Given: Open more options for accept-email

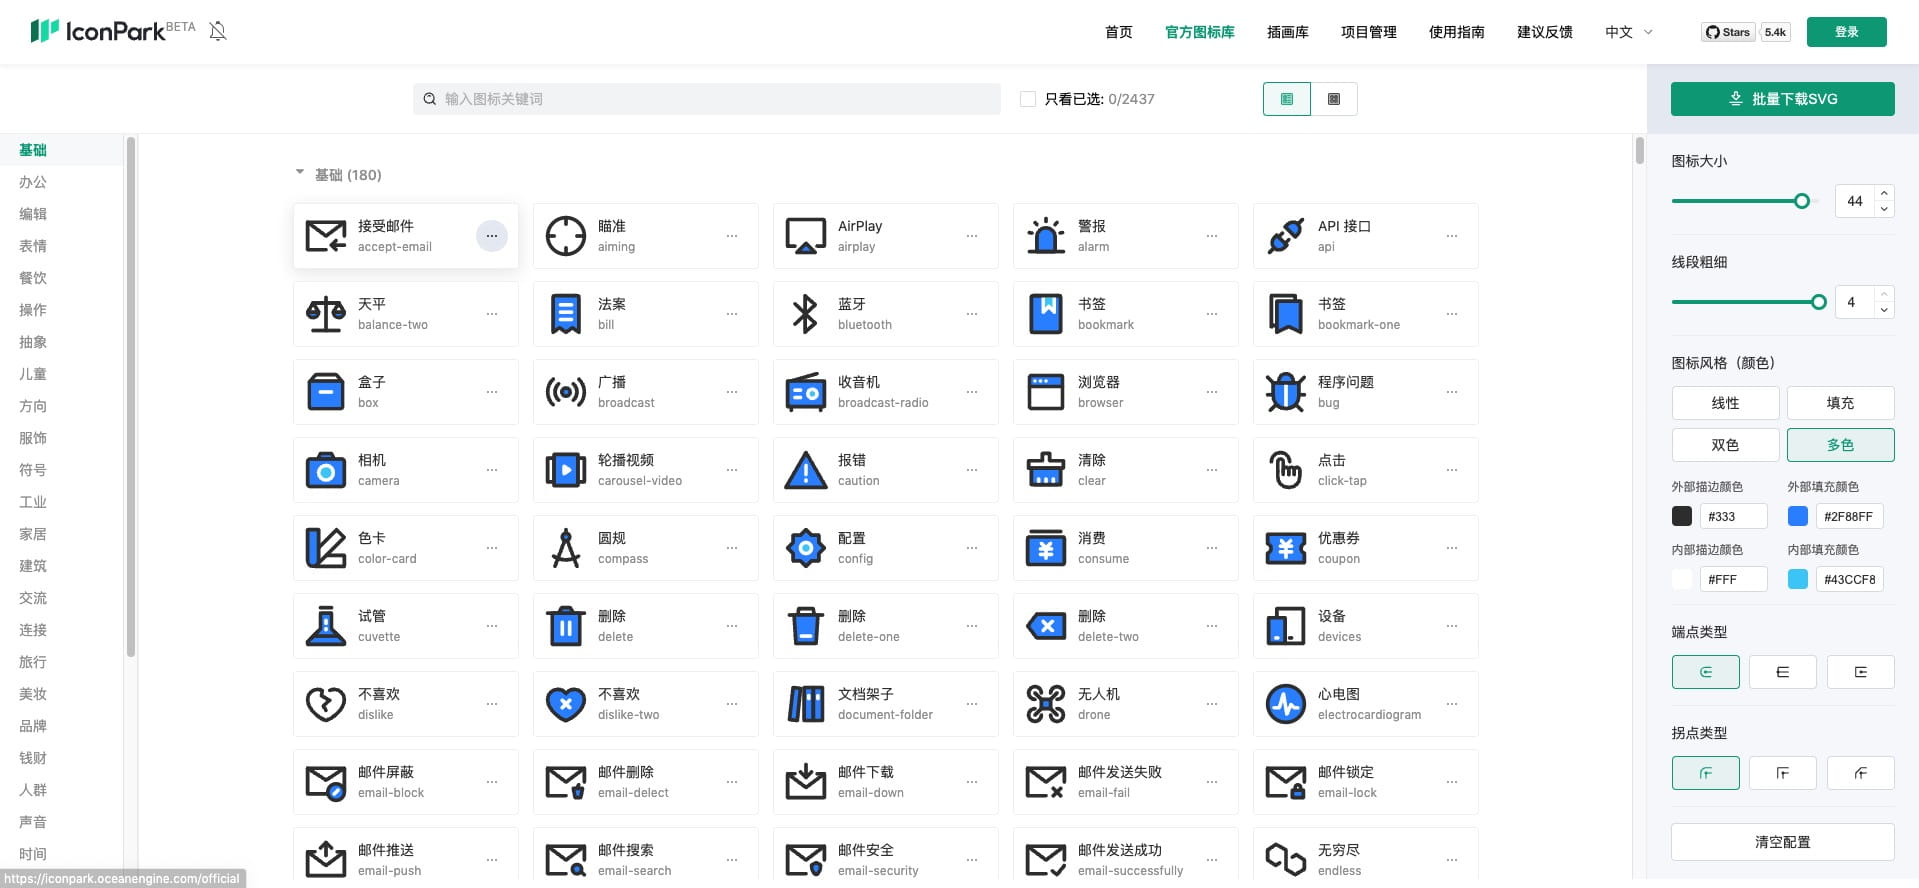Looking at the screenshot, I should [492, 236].
